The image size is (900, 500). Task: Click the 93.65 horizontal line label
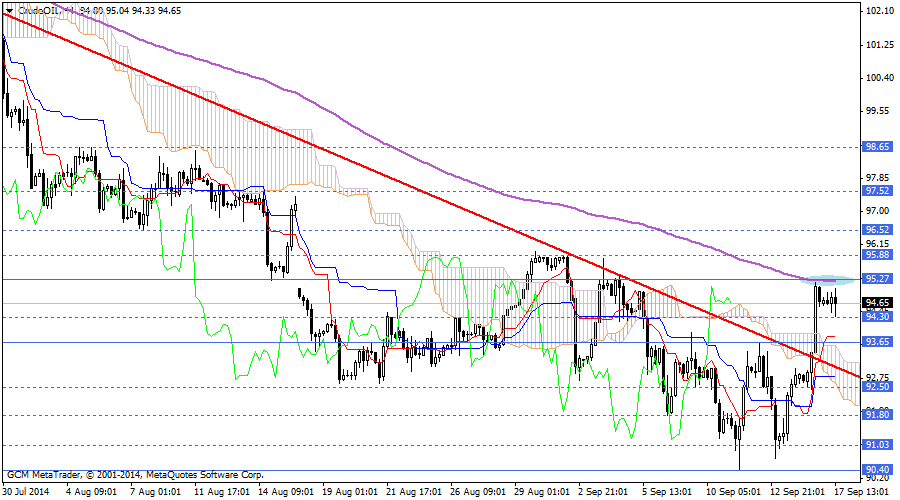[878, 342]
